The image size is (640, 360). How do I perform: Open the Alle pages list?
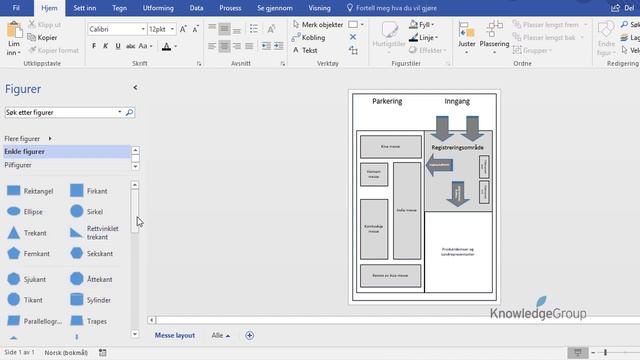[221, 335]
